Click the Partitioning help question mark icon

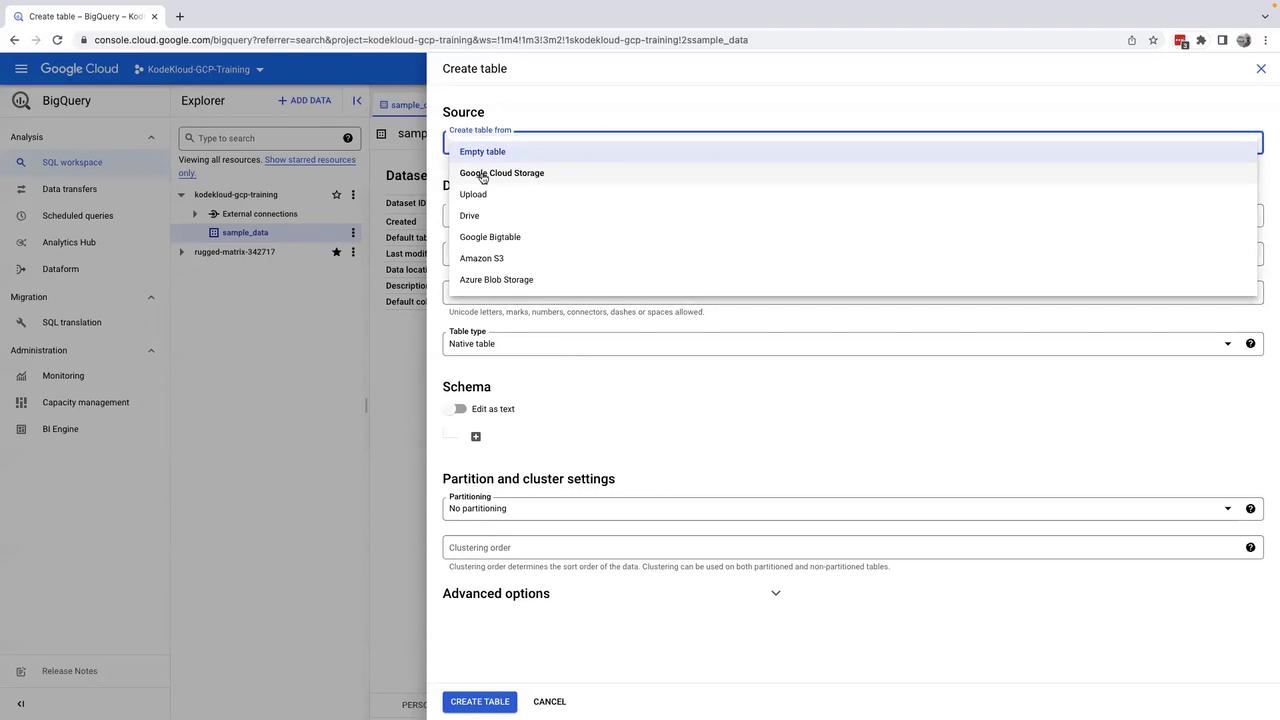pyautogui.click(x=1250, y=509)
